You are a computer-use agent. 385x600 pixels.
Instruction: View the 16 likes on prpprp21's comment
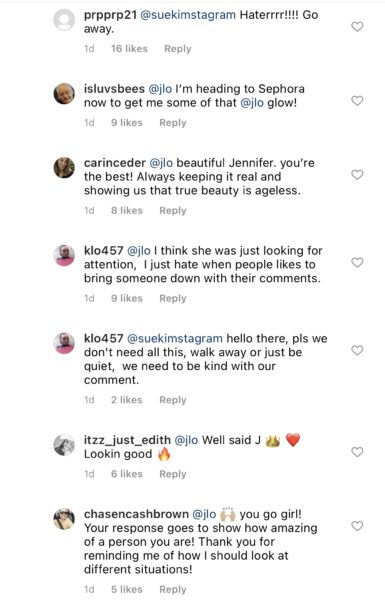129,49
